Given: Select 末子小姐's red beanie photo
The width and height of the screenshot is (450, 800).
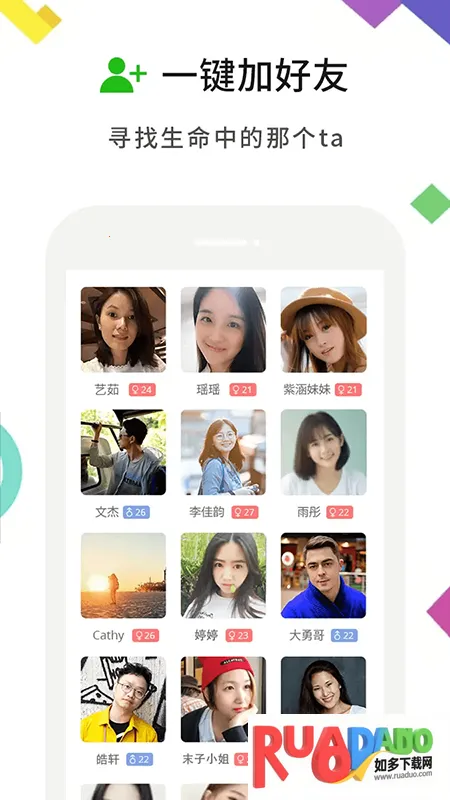Looking at the screenshot, I should 223,699.
